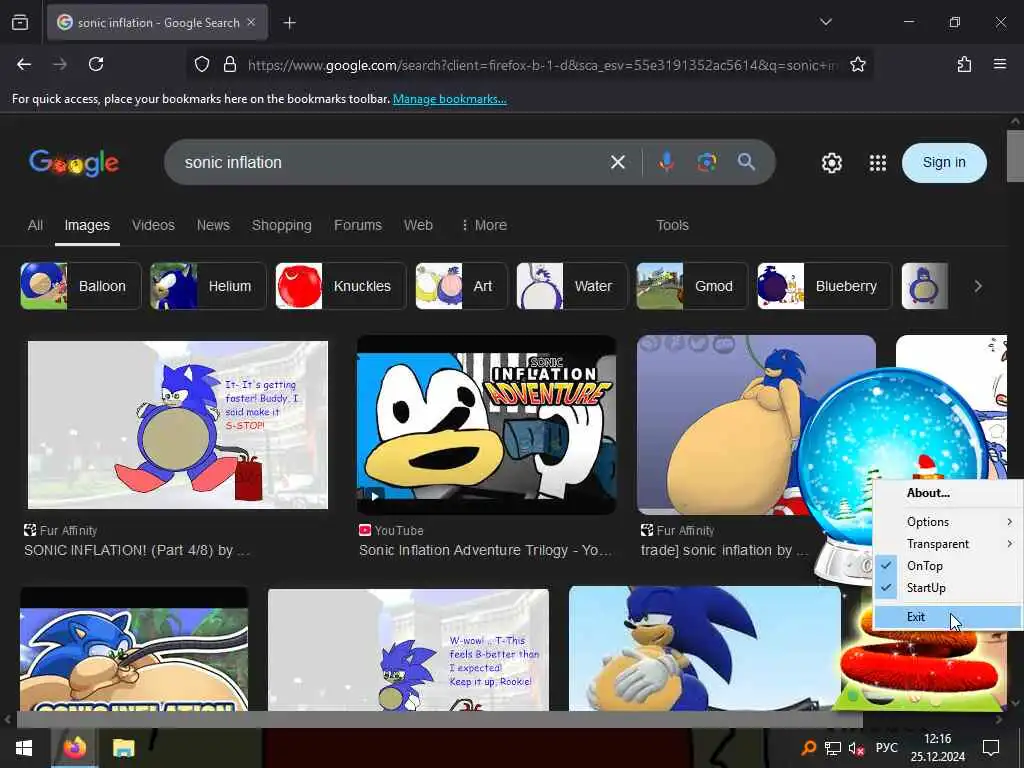Viewport: 1024px width, 768px height.
Task: Switch to News results tab
Action: (x=213, y=225)
